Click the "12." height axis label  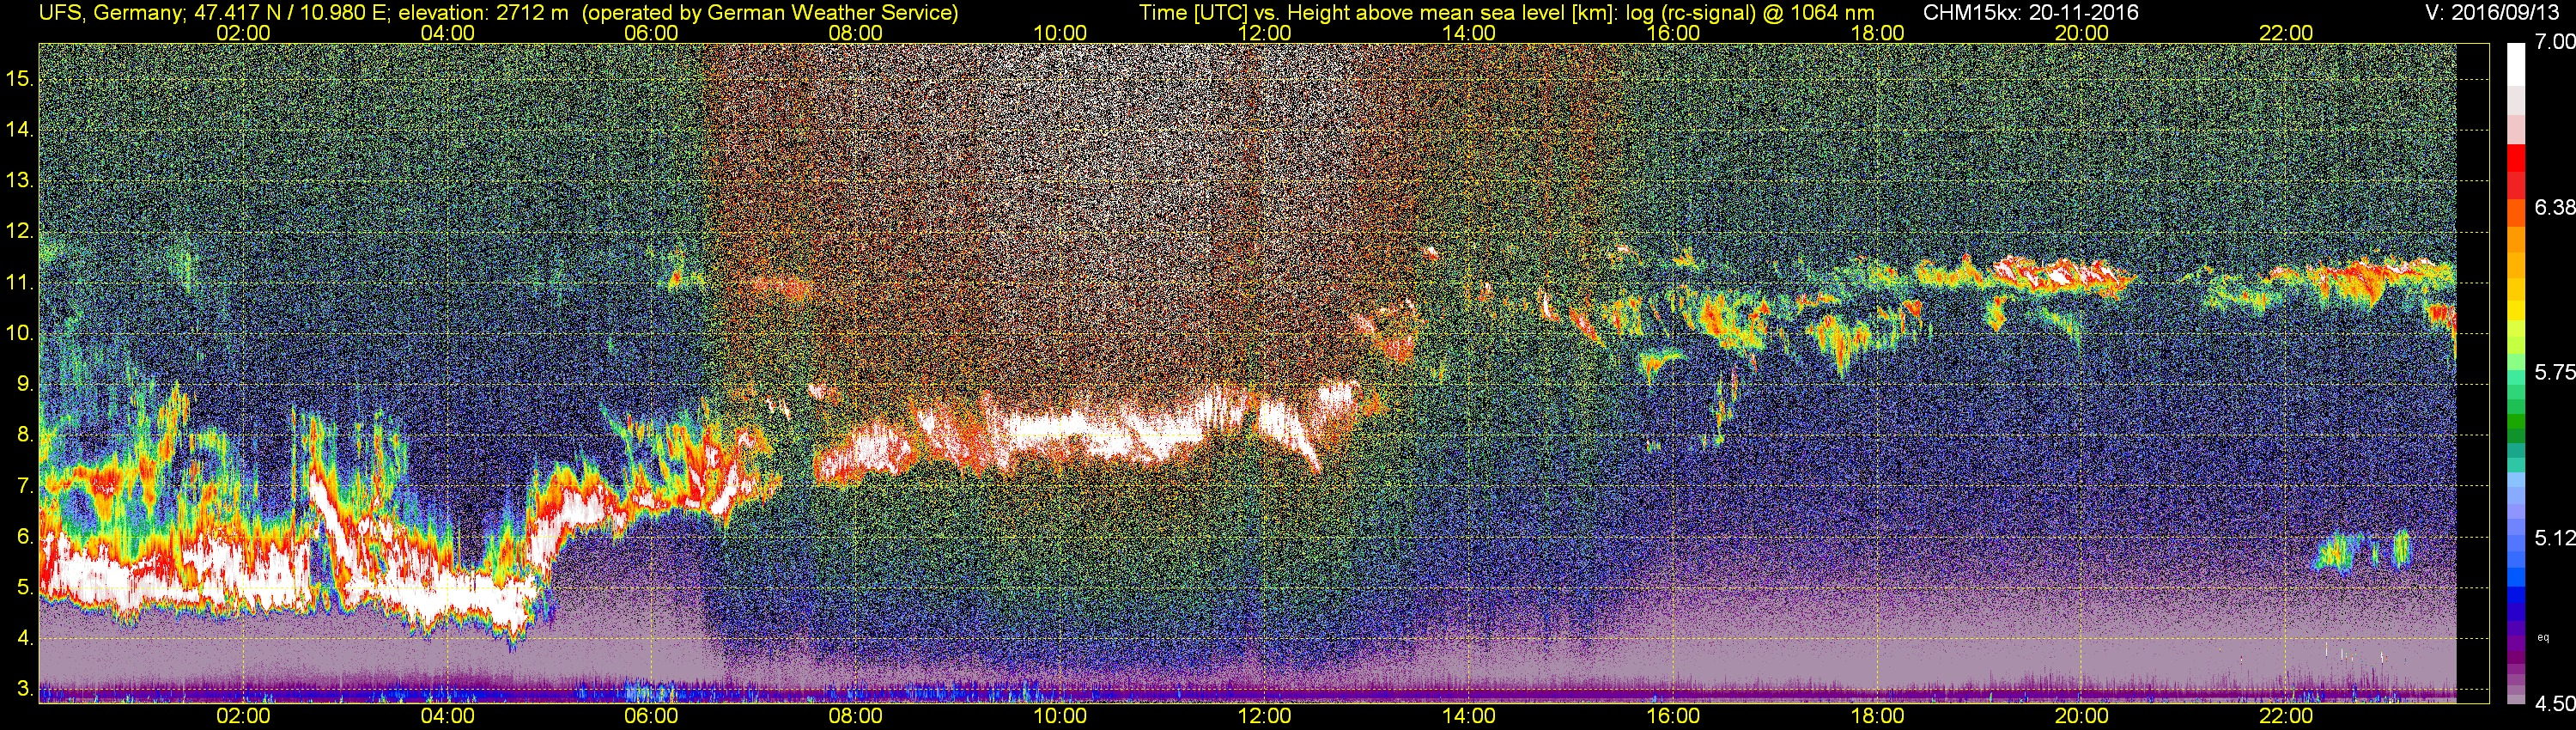click(20, 231)
